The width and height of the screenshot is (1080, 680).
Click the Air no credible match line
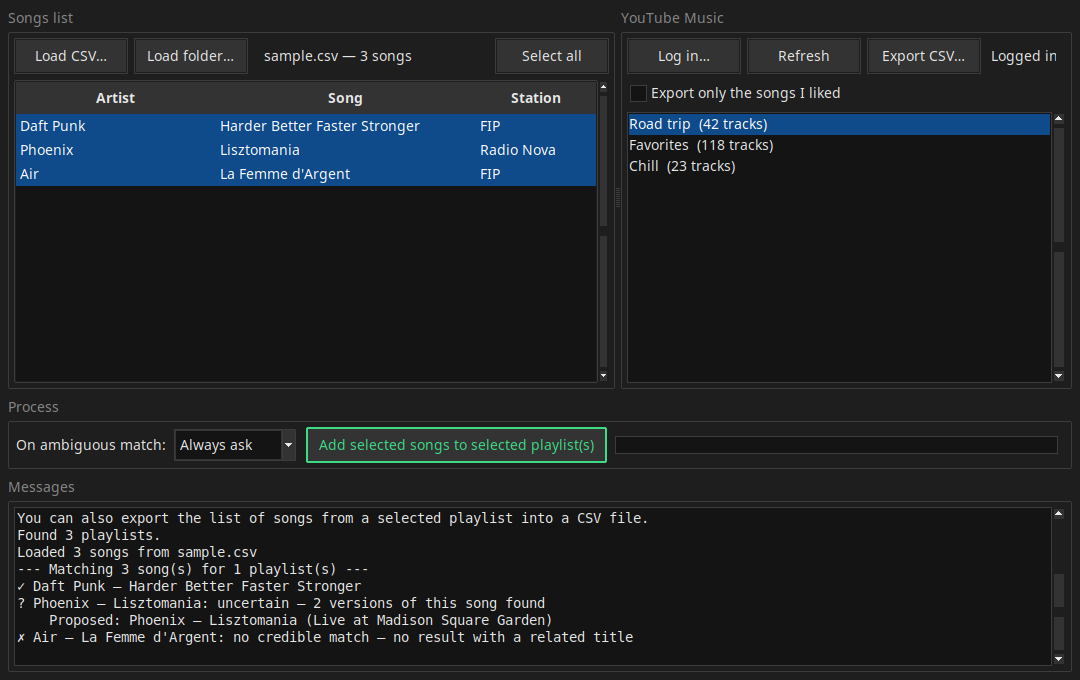pos(325,637)
